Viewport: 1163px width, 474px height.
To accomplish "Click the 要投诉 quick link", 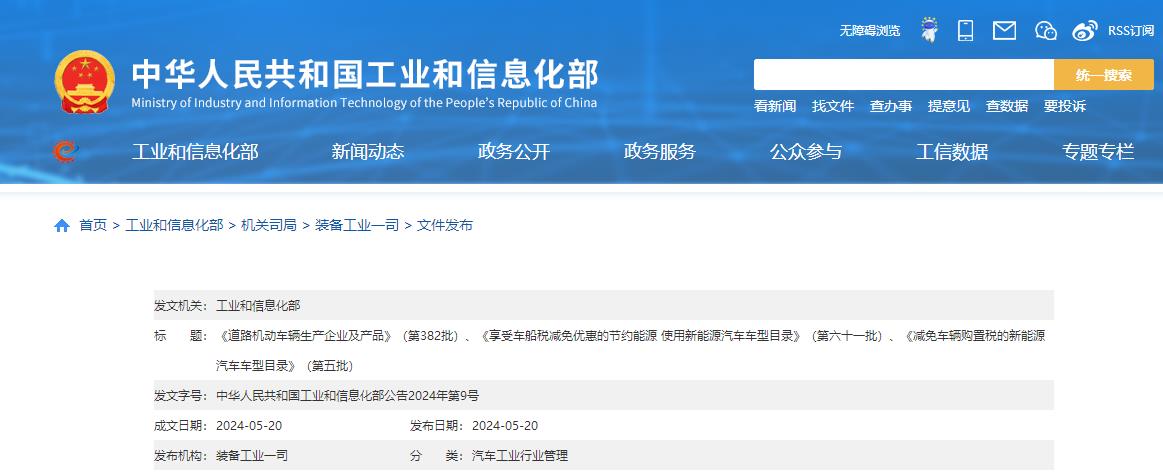I will [1064, 106].
